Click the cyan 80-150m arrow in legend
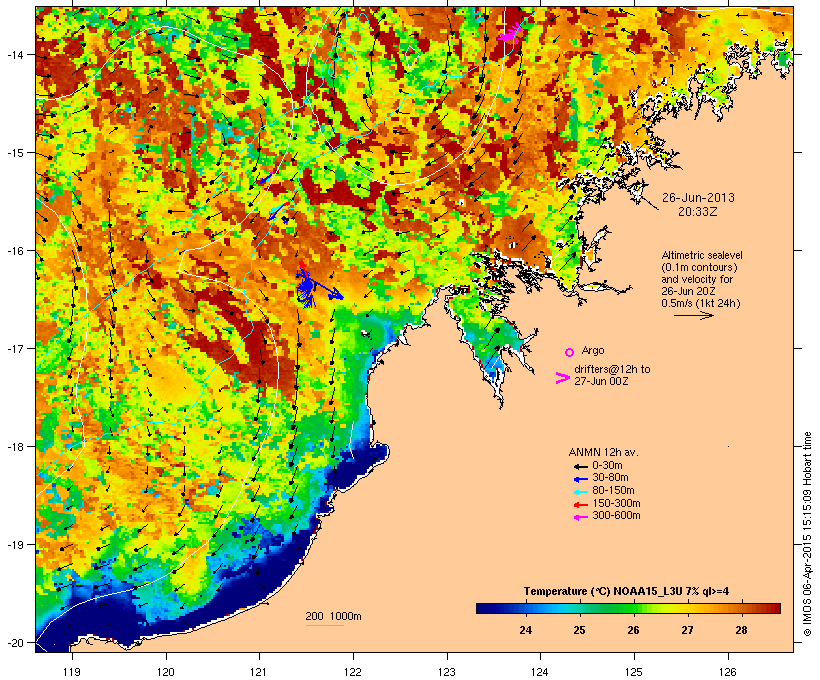The width and height of the screenshot is (820, 680). tap(580, 492)
